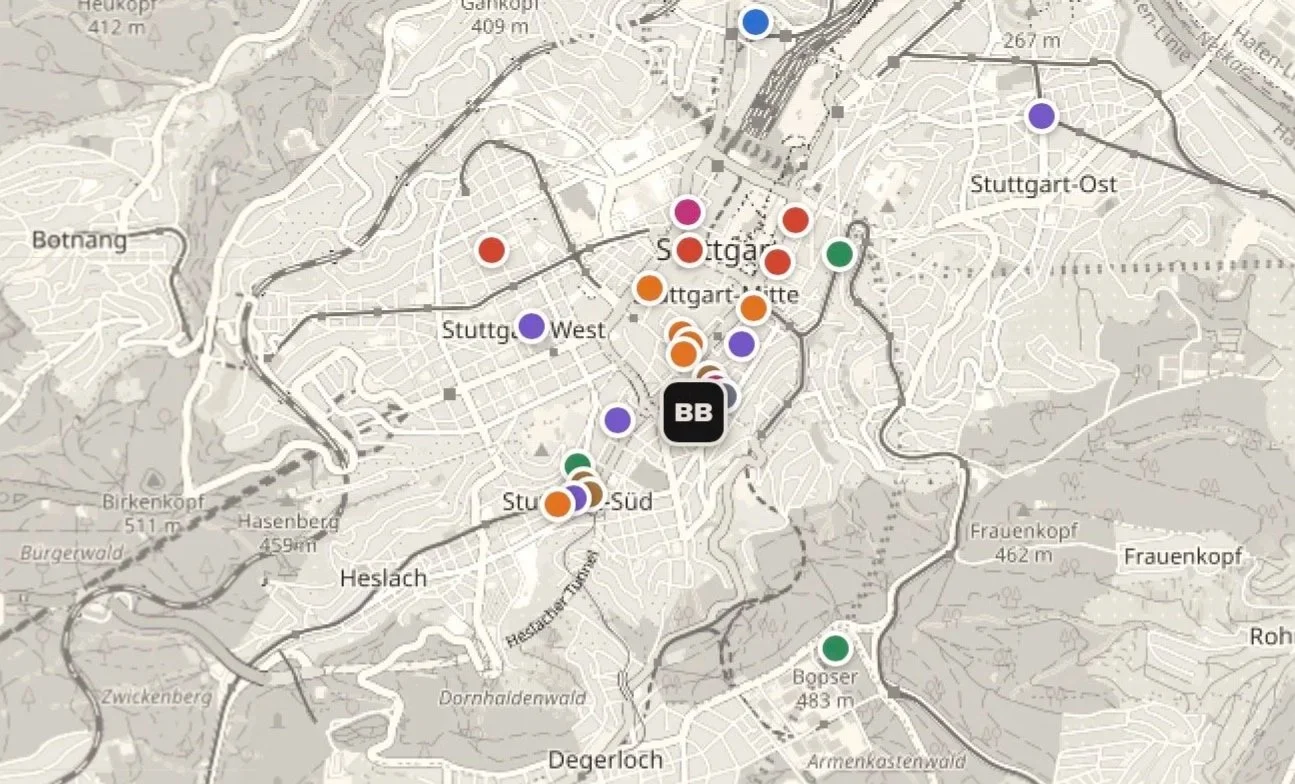
Task: Open the red marker northwest of Stuttgart West
Action: 491,250
